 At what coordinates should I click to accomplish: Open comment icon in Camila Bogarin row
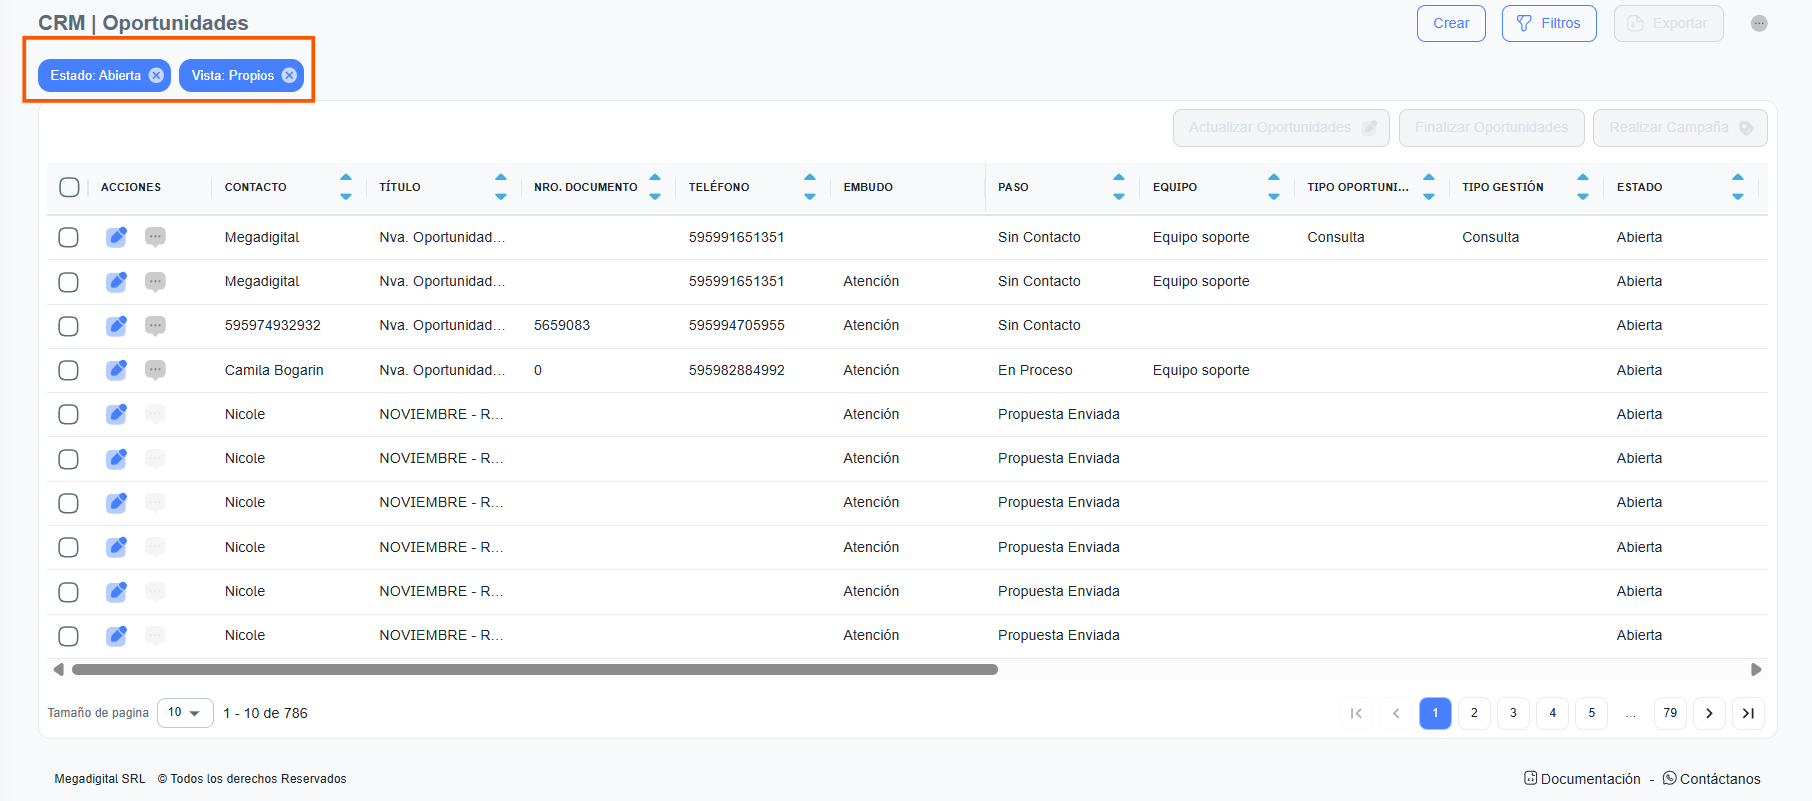coord(155,370)
